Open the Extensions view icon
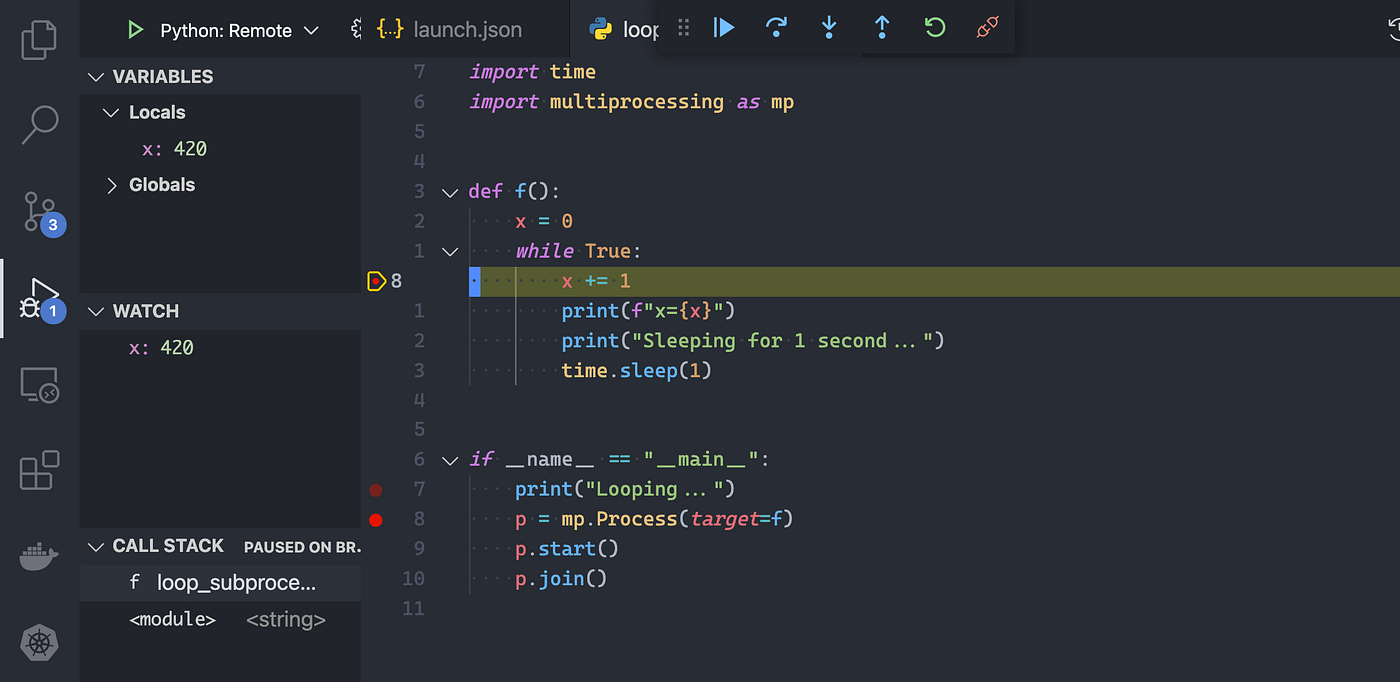 [38, 470]
